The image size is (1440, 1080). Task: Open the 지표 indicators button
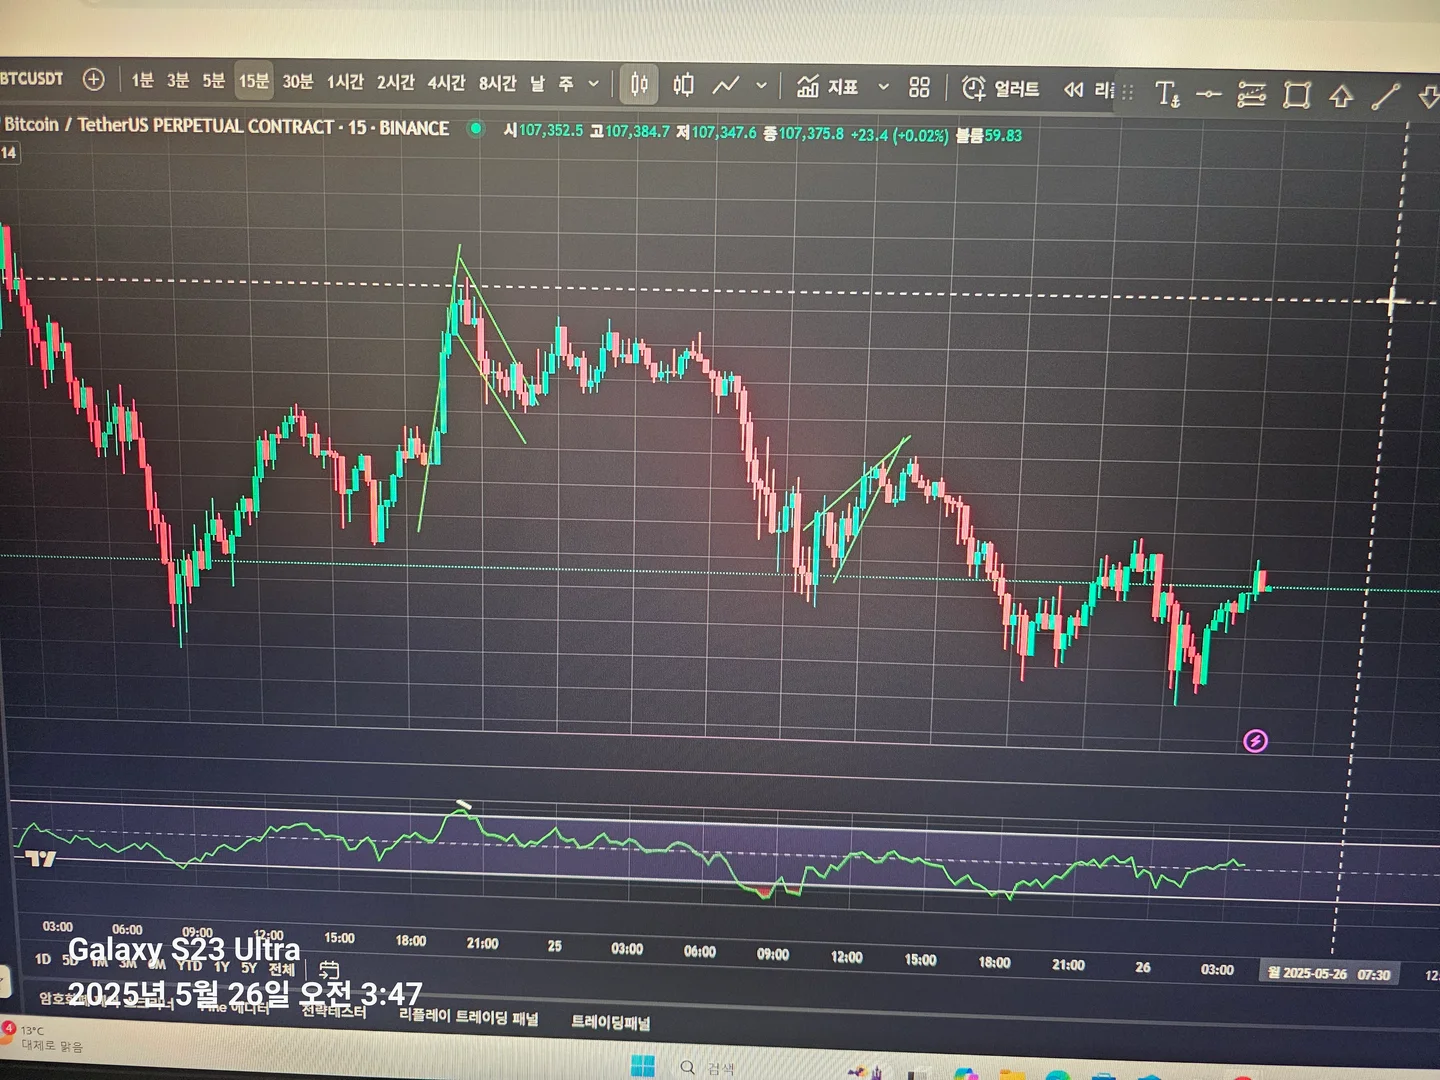[x=827, y=87]
